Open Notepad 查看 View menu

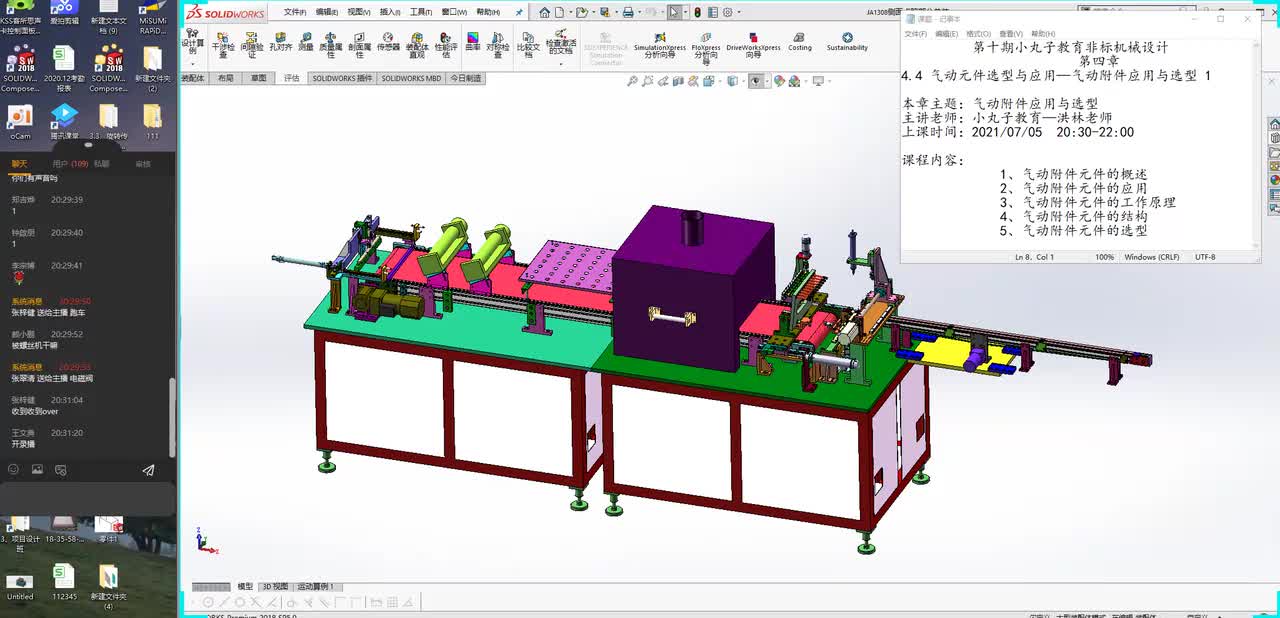point(1011,34)
